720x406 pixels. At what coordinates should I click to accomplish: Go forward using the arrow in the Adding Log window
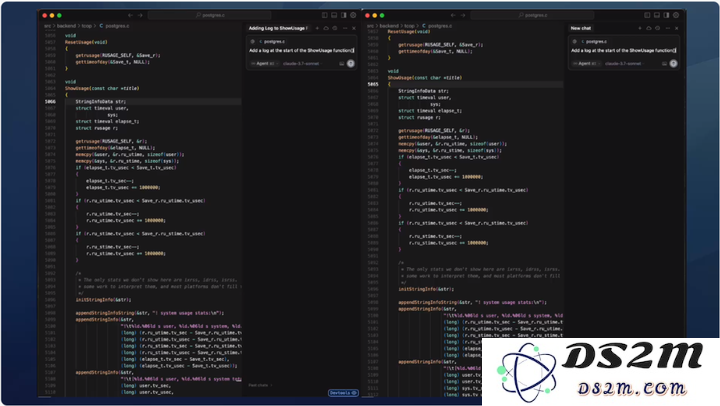click(x=140, y=15)
